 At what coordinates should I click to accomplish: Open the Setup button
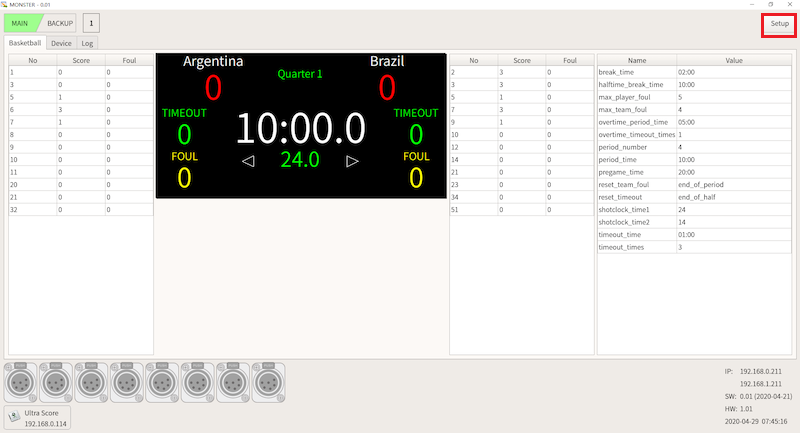coord(778,23)
